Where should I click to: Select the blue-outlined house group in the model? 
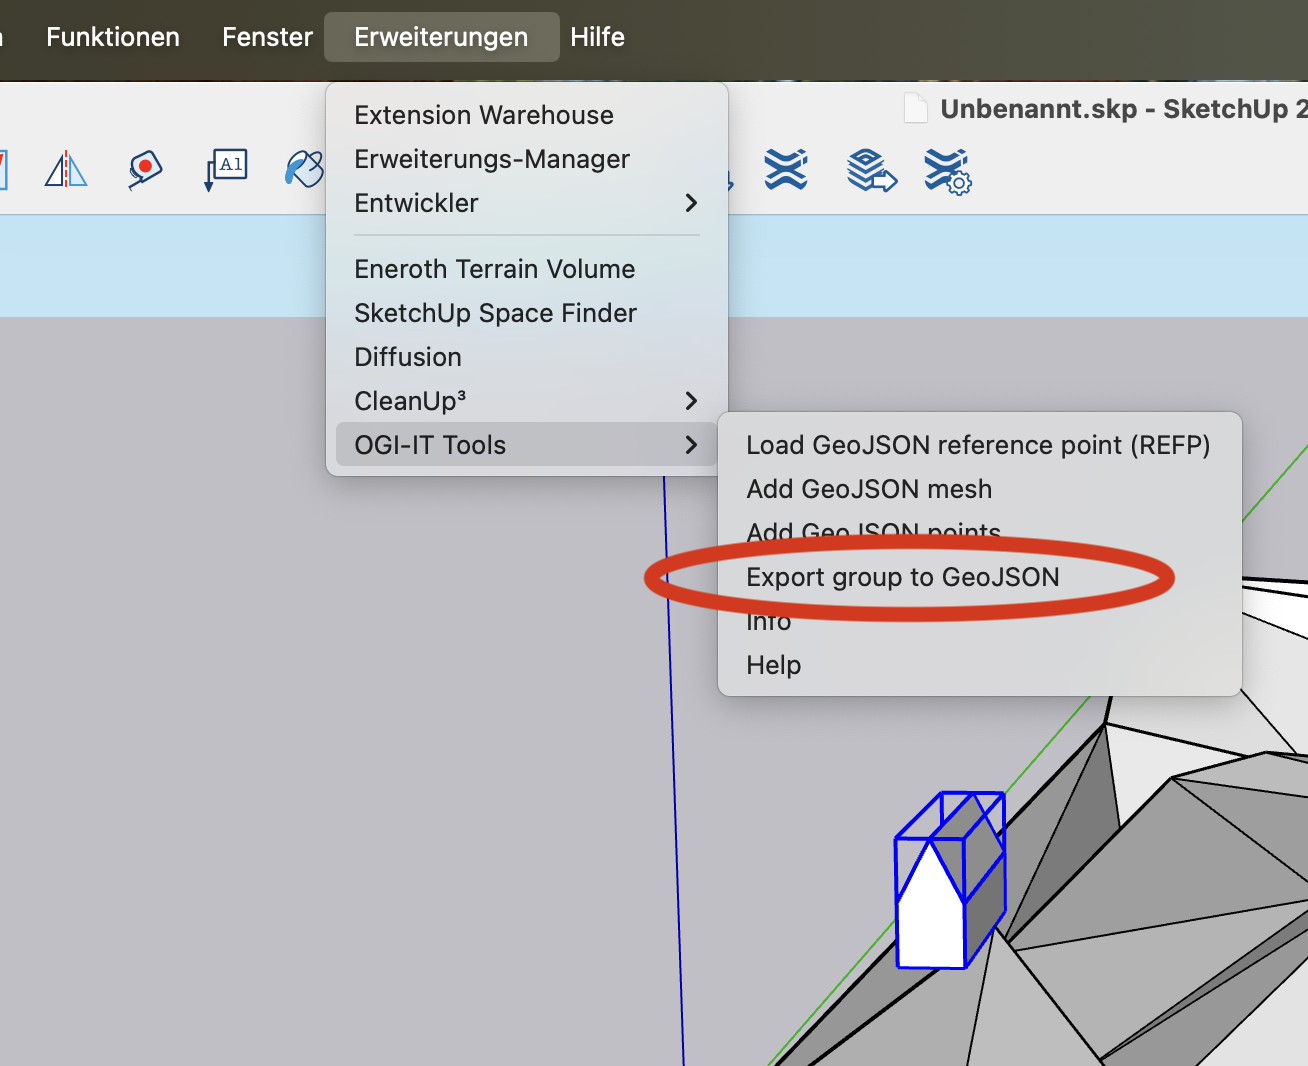pos(949,881)
